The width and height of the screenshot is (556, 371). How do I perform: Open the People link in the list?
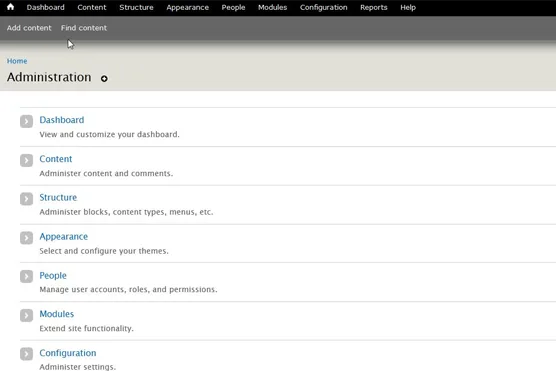point(53,276)
